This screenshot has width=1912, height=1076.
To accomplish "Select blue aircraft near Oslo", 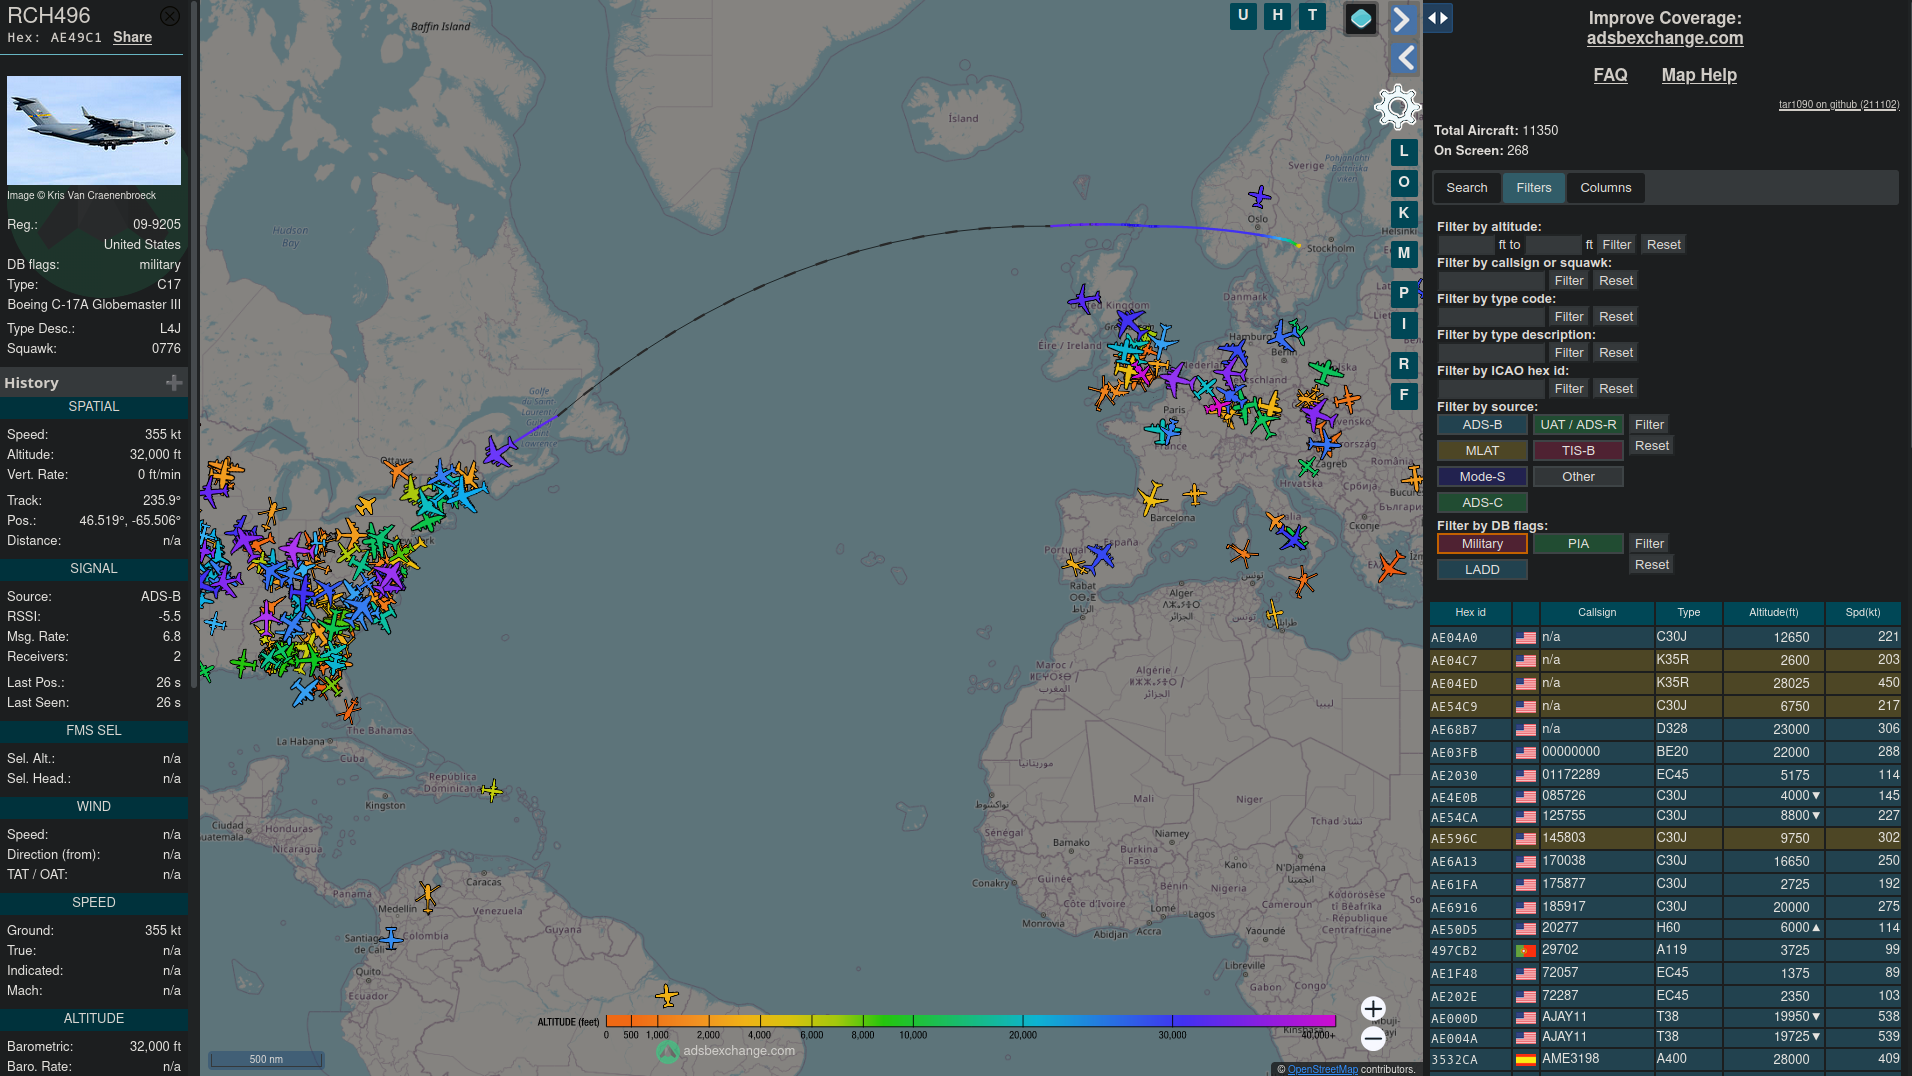I will coord(1259,196).
